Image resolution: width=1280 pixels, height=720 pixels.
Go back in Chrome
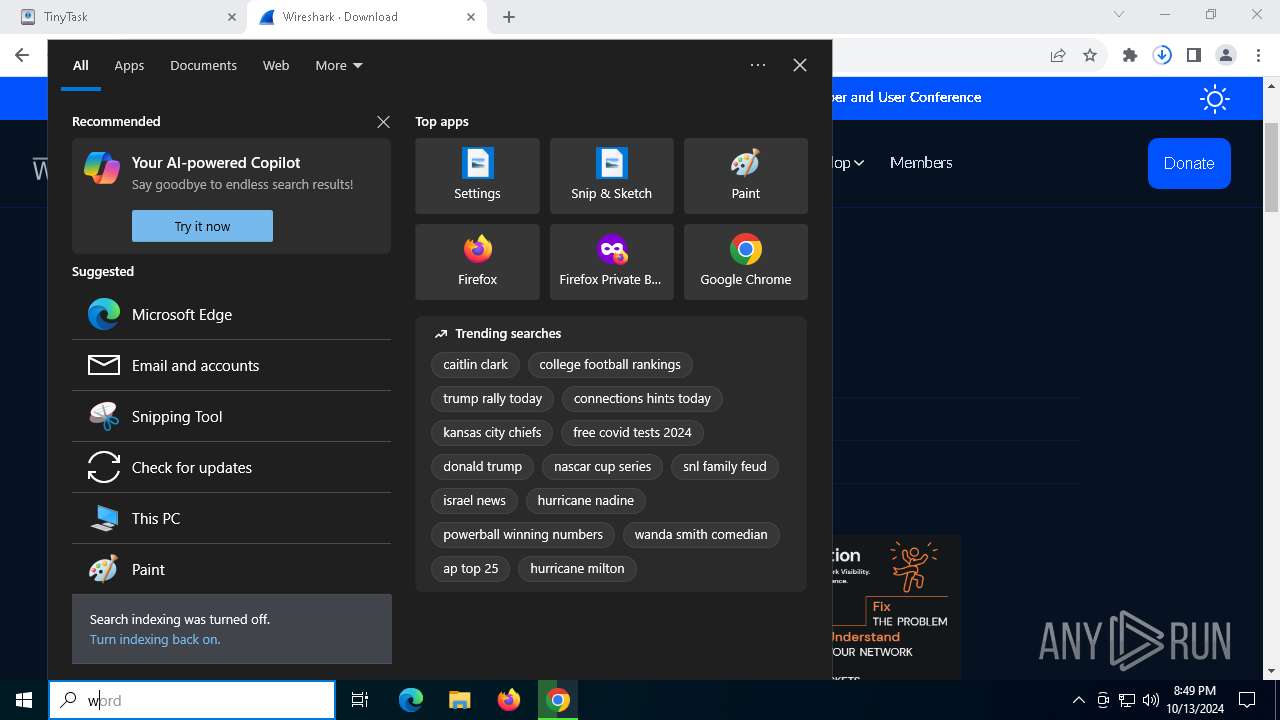pos(22,56)
